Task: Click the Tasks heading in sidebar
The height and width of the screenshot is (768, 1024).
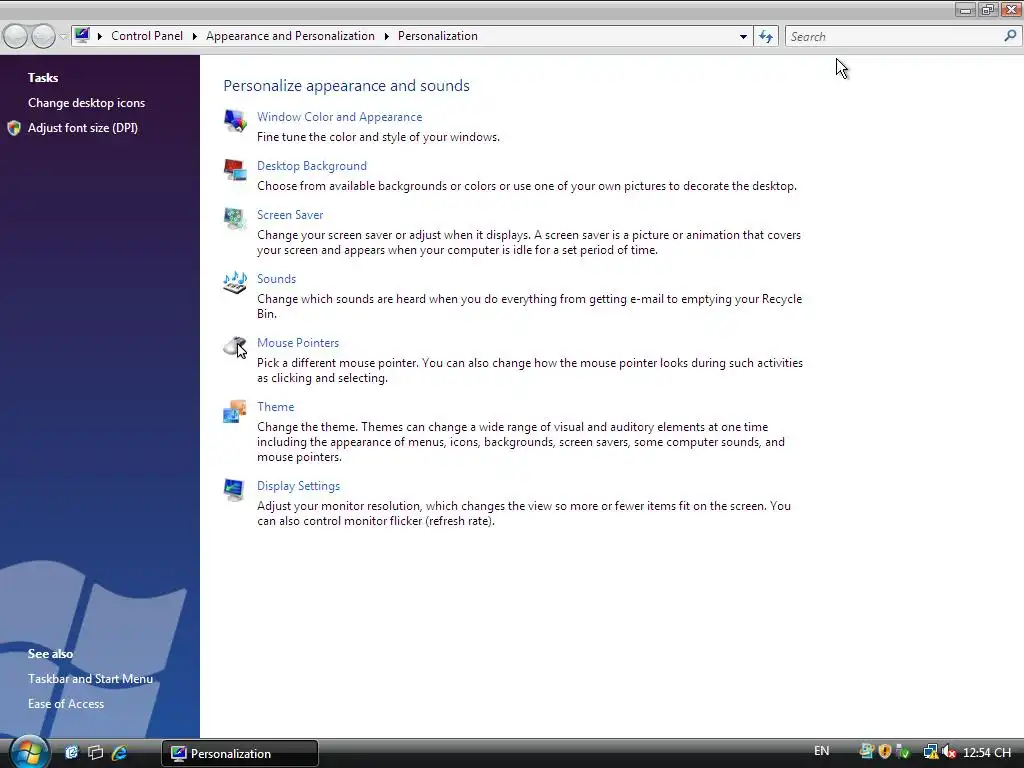Action: coord(43,78)
